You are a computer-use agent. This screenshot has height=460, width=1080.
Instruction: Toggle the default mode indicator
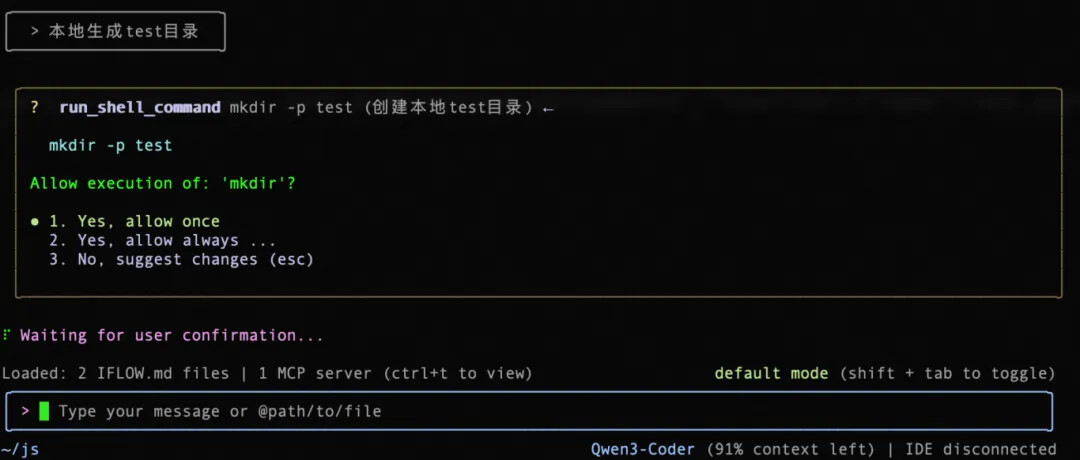[771, 373]
